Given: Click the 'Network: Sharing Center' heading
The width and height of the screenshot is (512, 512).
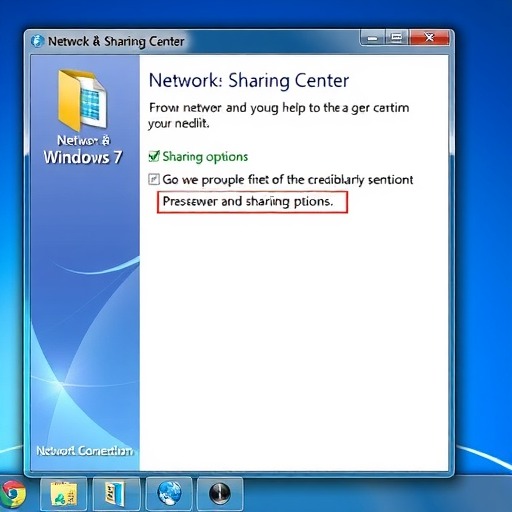Looking at the screenshot, I should pos(249,80).
